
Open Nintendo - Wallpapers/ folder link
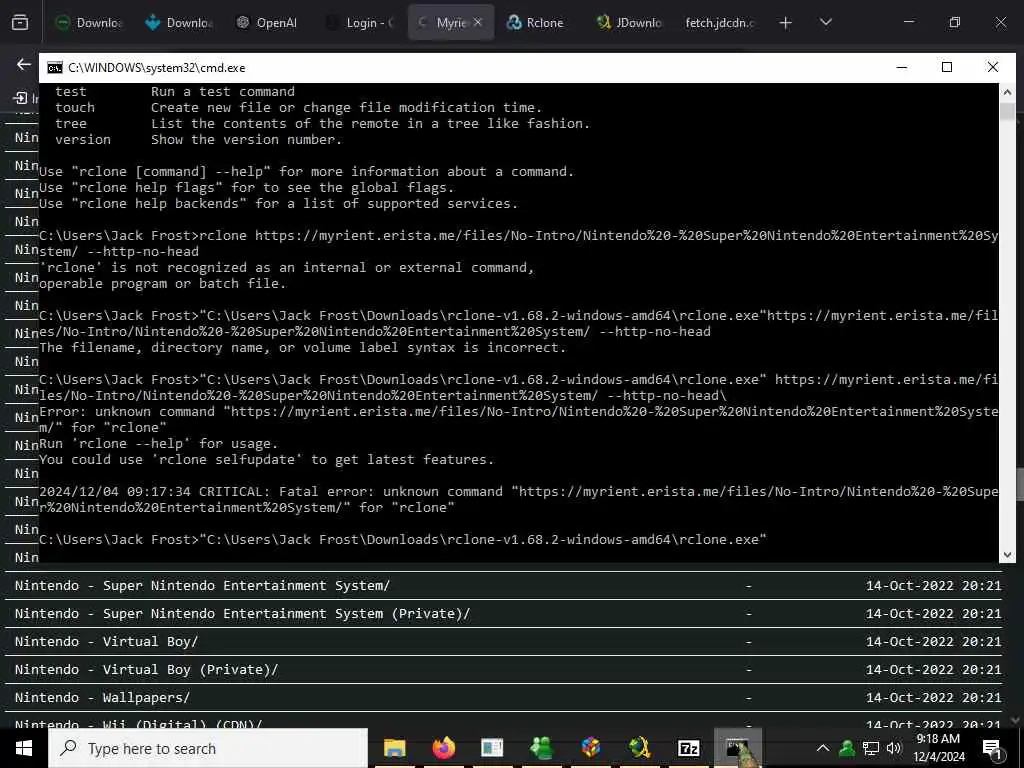click(x=103, y=697)
